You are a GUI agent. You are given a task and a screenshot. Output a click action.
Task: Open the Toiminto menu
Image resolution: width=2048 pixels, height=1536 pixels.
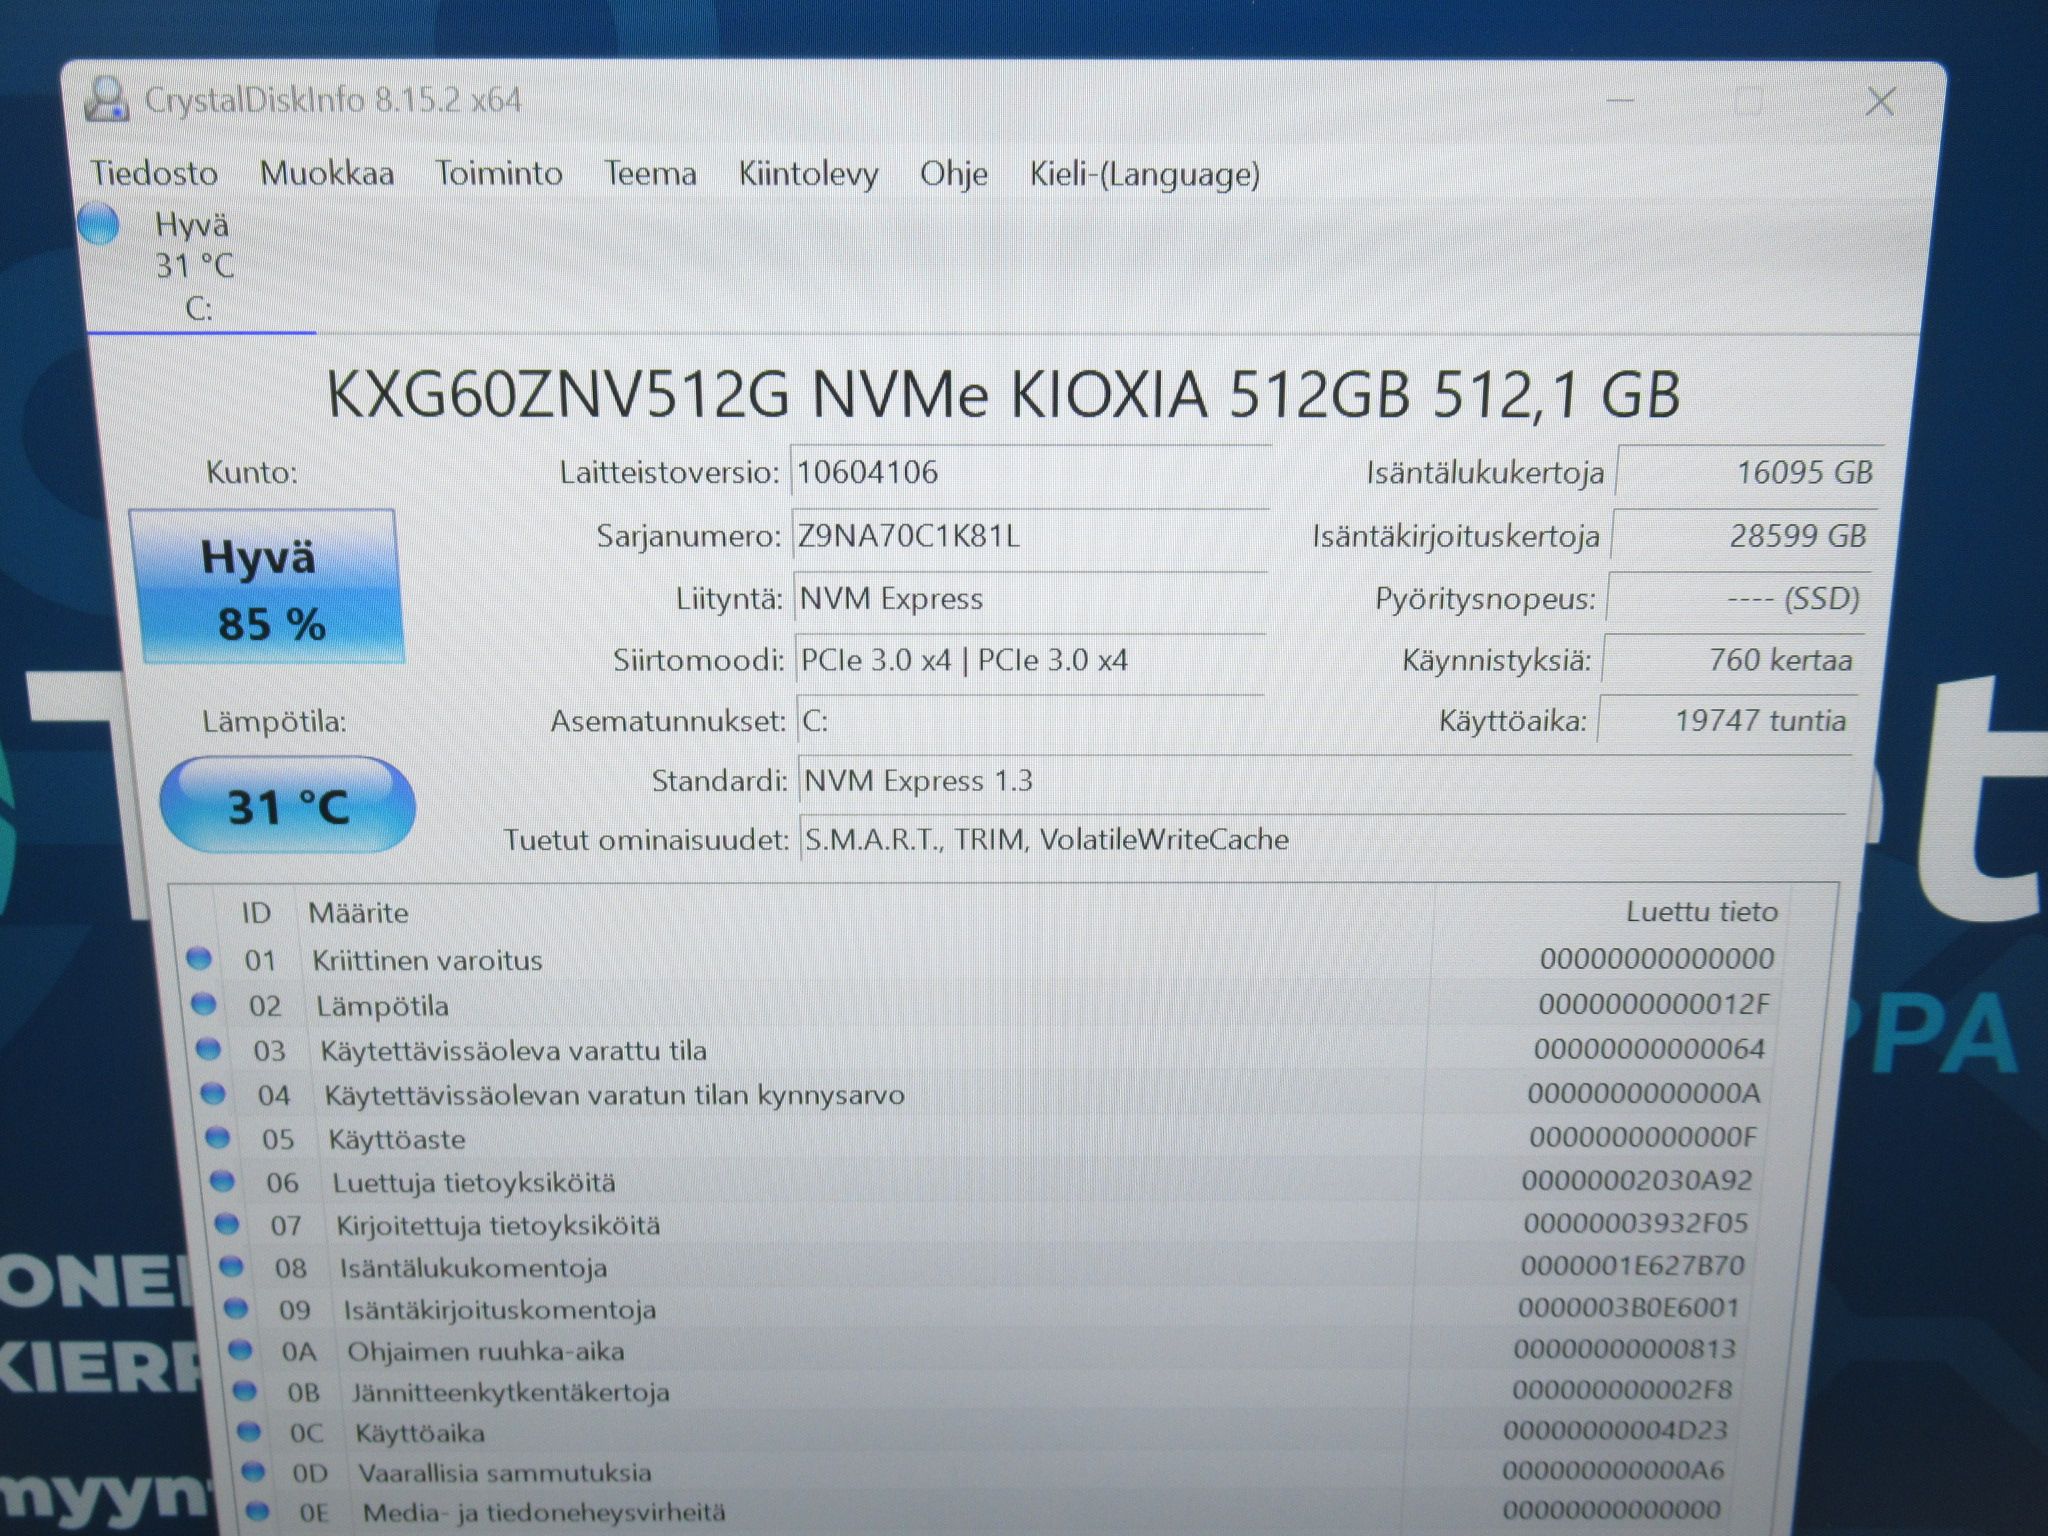click(x=499, y=174)
